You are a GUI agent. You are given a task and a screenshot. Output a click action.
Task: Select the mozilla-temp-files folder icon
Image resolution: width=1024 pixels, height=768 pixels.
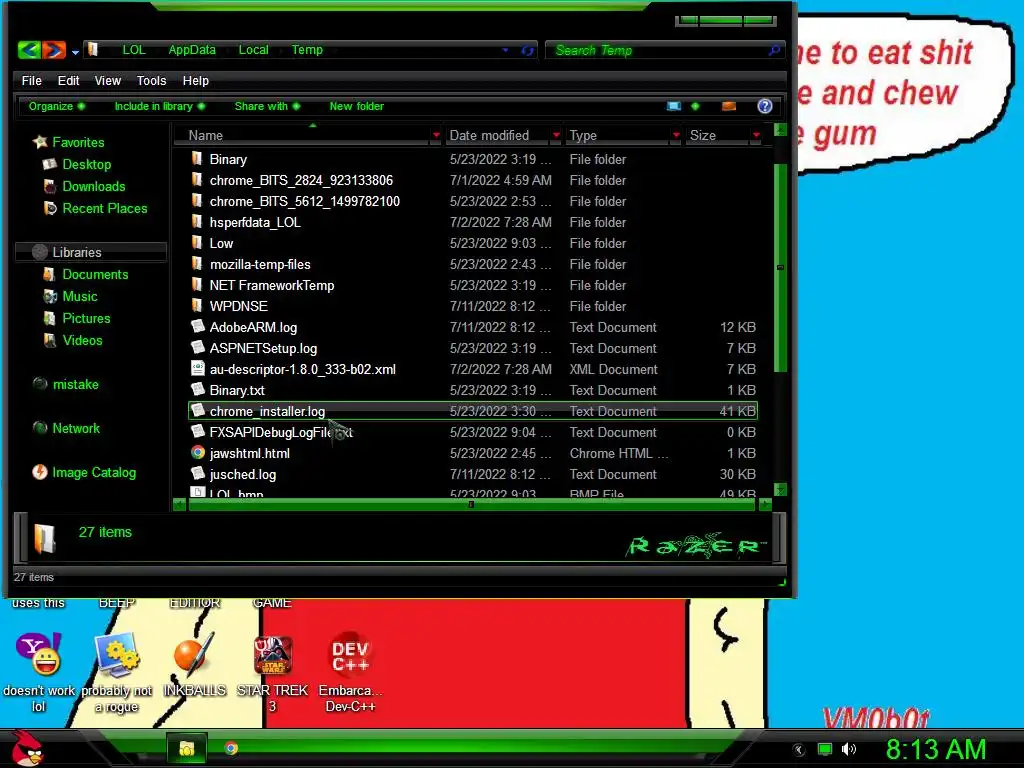pos(197,263)
